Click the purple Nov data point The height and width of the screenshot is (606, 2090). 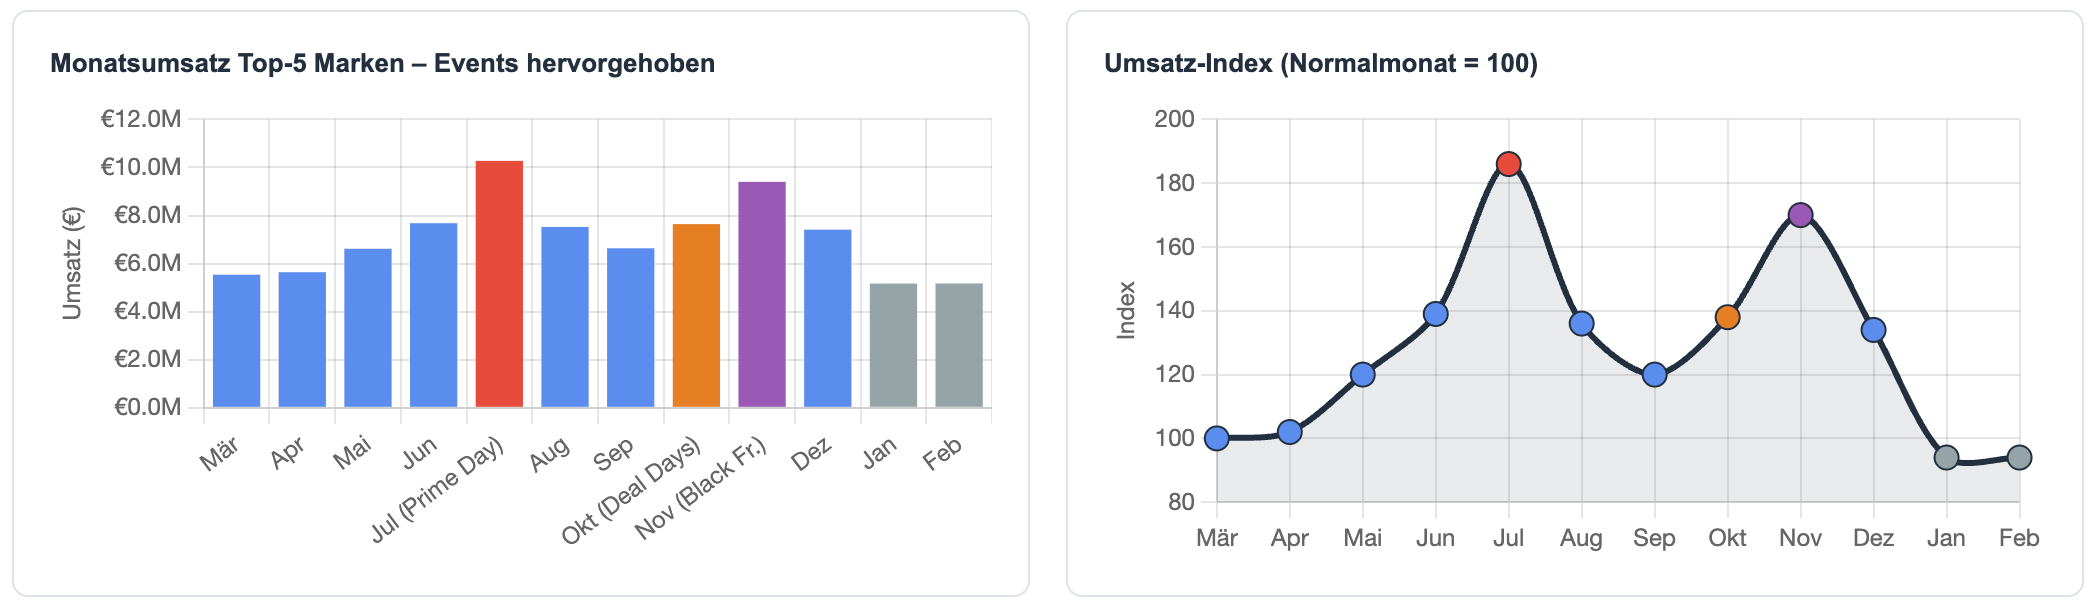point(1801,215)
